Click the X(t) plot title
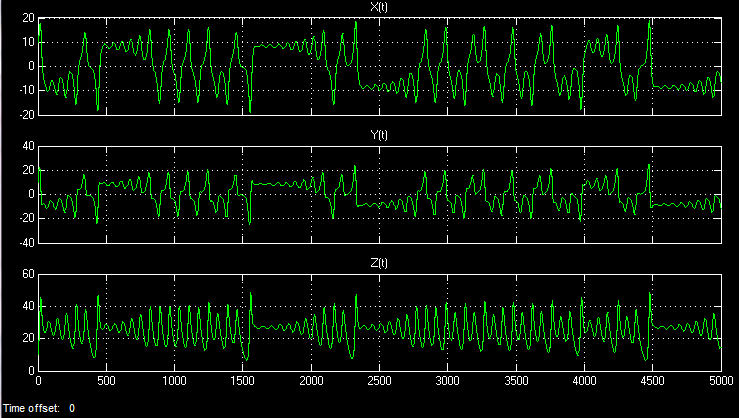Viewport: 739px width, 418px height. 379,7
